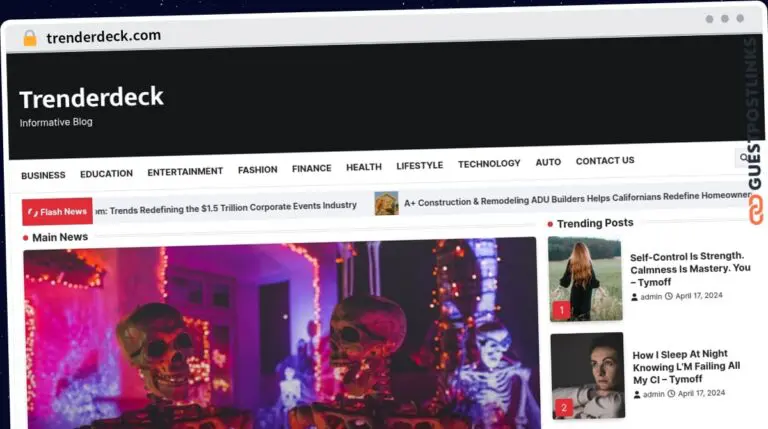This screenshot has width=768, height=429.
Task: Open the Business menu item
Action: tap(43, 175)
